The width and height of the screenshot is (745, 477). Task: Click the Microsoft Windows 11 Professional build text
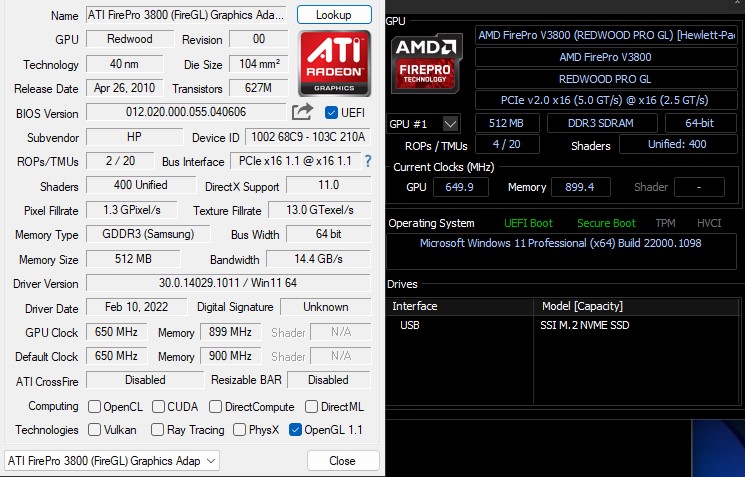point(561,243)
